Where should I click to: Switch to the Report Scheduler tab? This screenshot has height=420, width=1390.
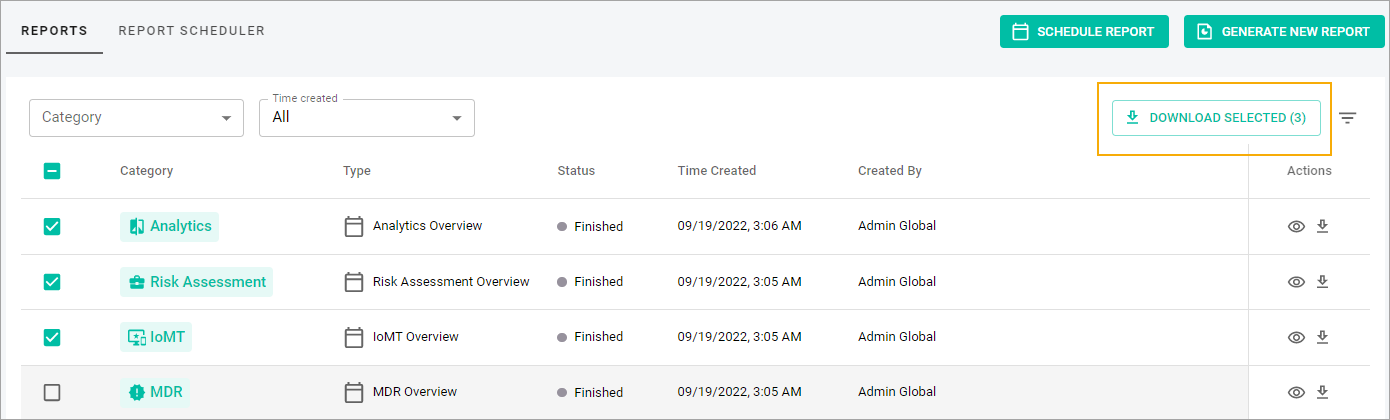pyautogui.click(x=192, y=31)
